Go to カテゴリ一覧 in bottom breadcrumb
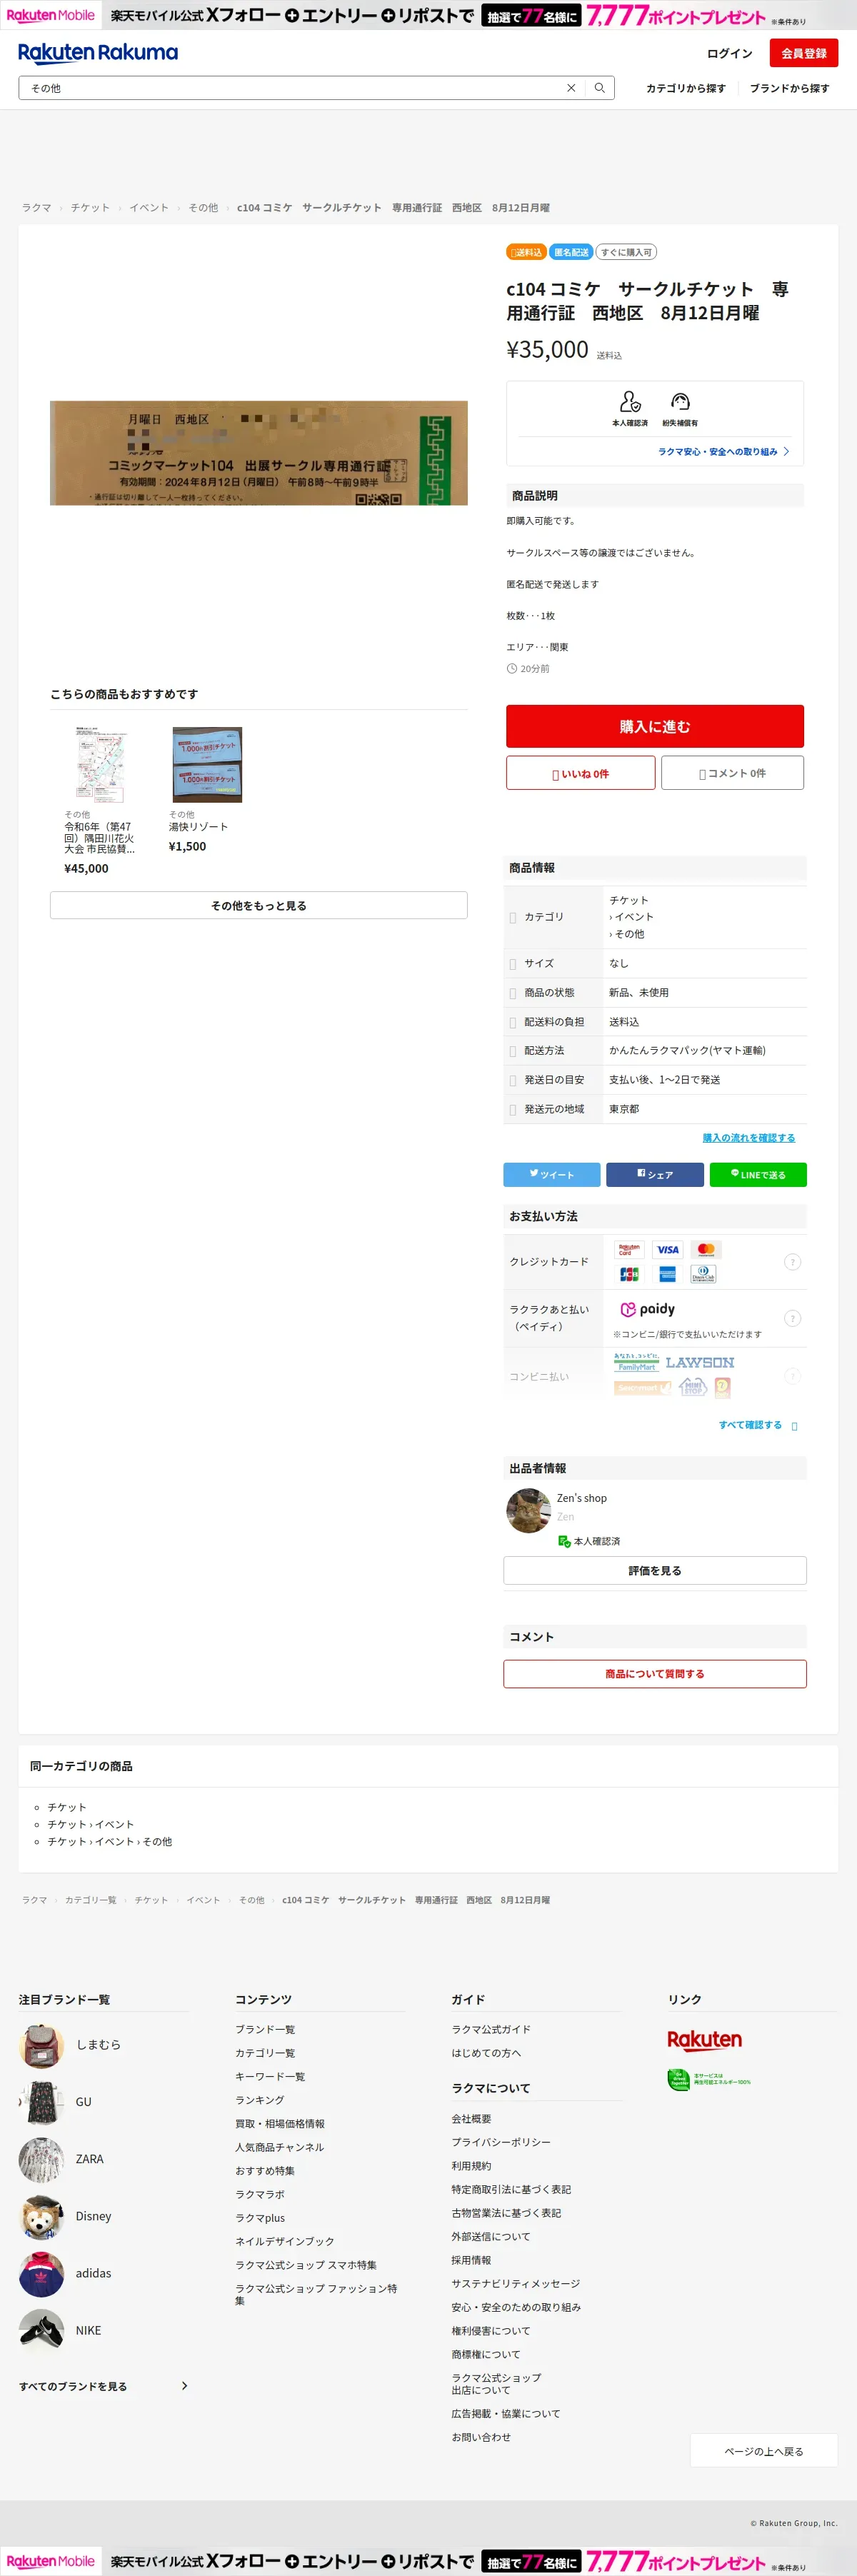This screenshot has height=2576, width=857. [91, 1900]
